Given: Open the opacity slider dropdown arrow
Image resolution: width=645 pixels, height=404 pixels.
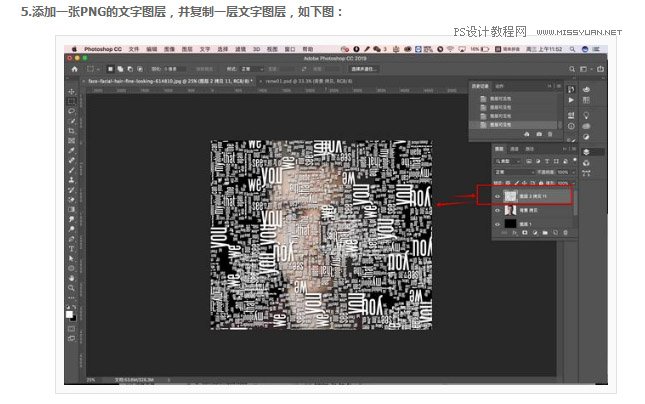Looking at the screenshot, I should tap(573, 172).
